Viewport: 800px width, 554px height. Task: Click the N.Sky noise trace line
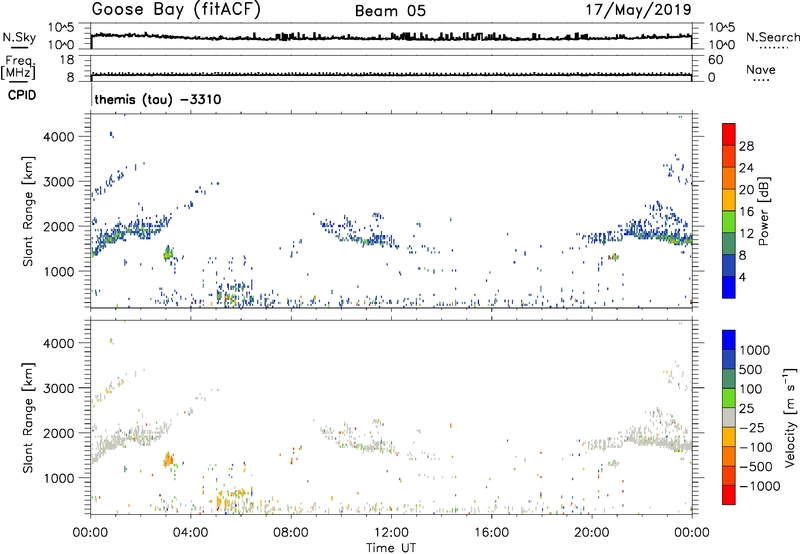click(391, 37)
